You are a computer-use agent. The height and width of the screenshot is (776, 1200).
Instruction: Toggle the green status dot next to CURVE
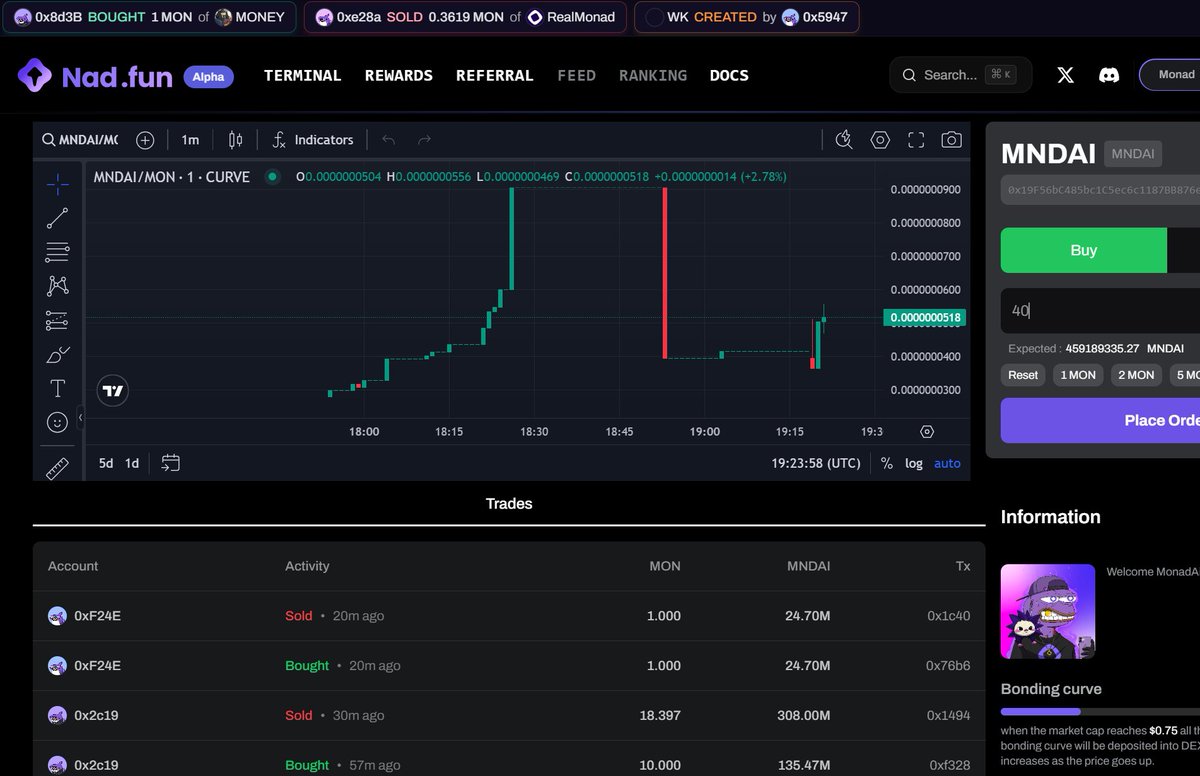pyautogui.click(x=272, y=177)
